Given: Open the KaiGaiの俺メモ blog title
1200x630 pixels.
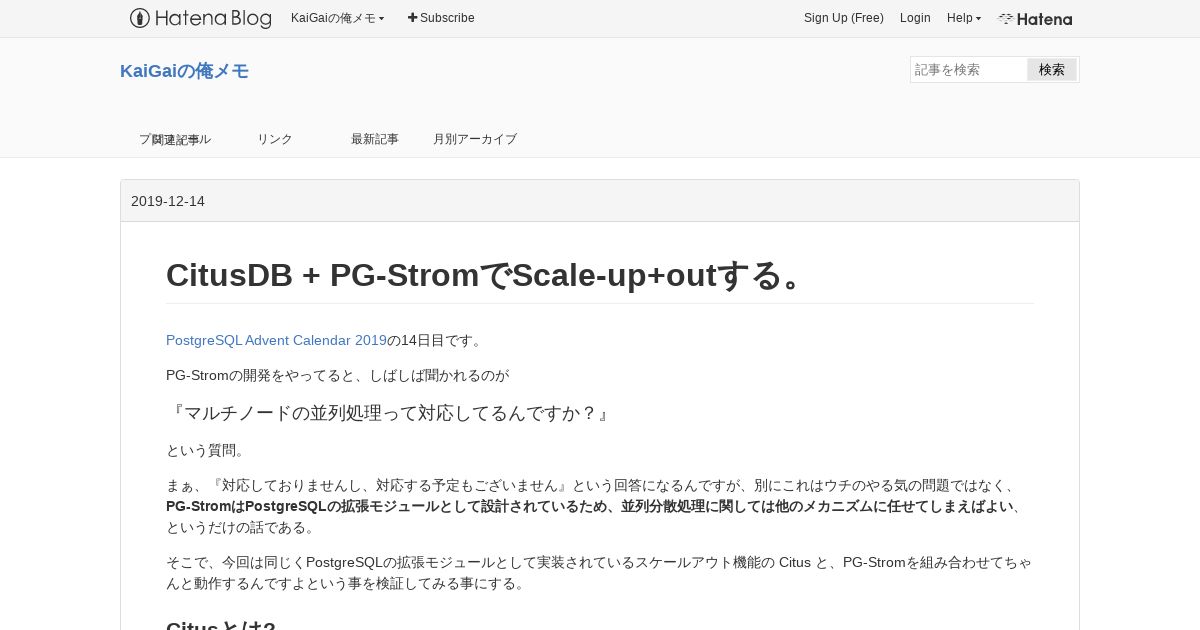Looking at the screenshot, I should 184,71.
